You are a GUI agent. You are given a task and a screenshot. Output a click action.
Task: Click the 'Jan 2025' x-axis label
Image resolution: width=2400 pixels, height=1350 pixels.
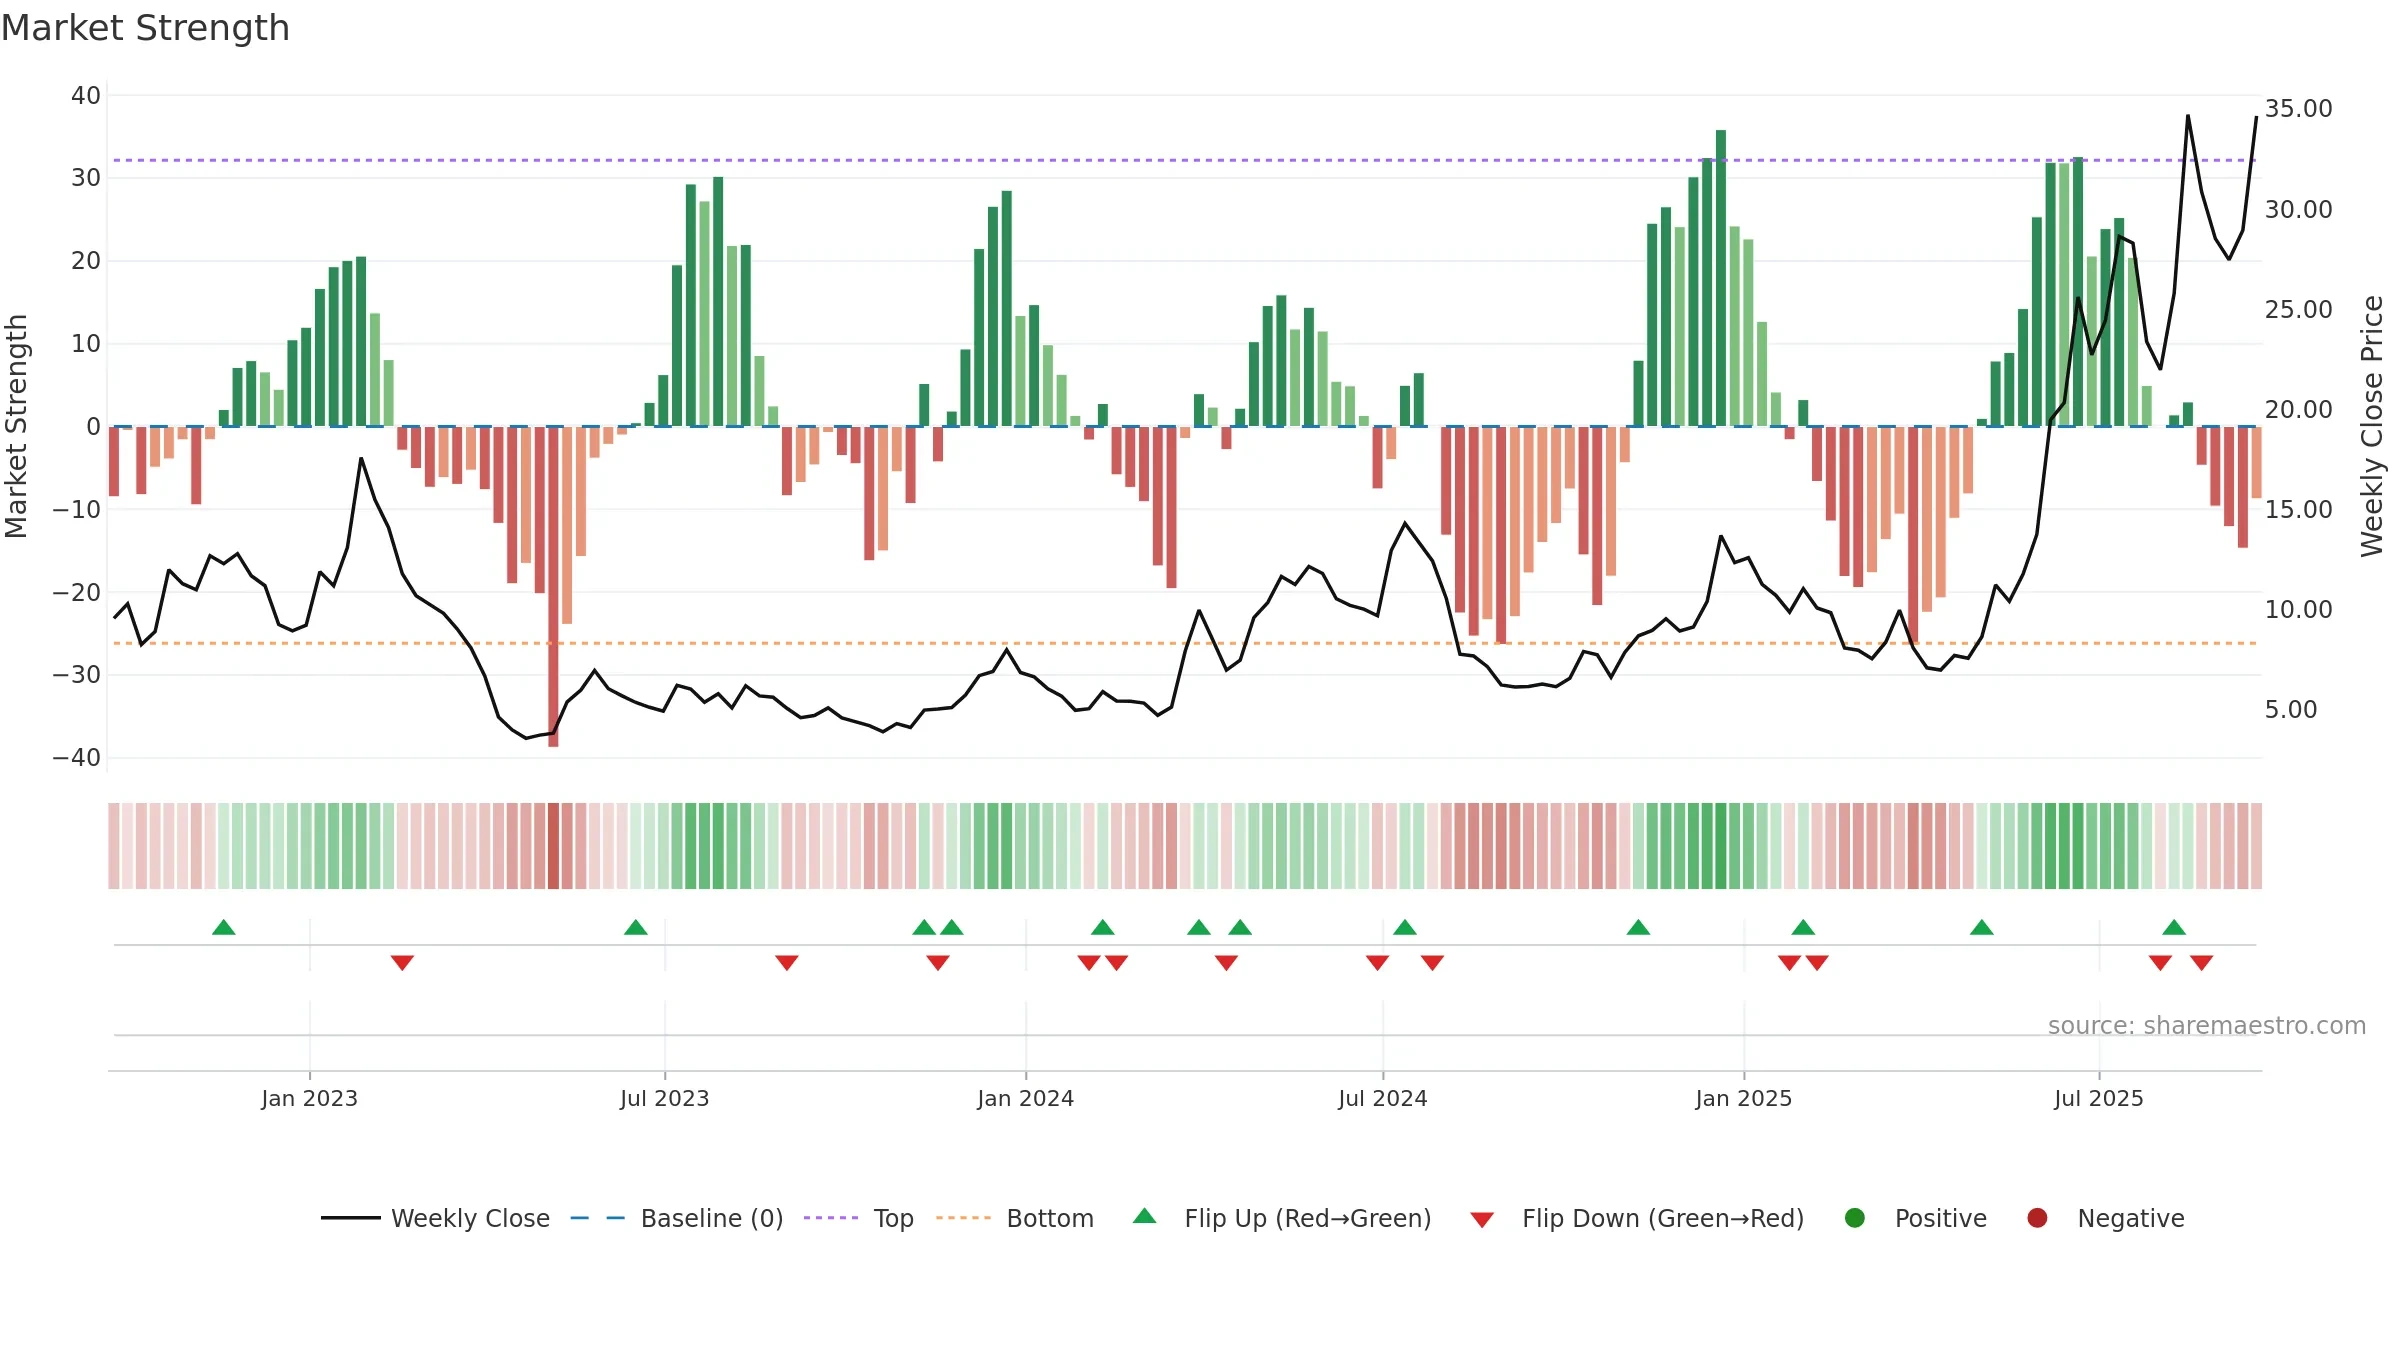tap(1743, 1098)
